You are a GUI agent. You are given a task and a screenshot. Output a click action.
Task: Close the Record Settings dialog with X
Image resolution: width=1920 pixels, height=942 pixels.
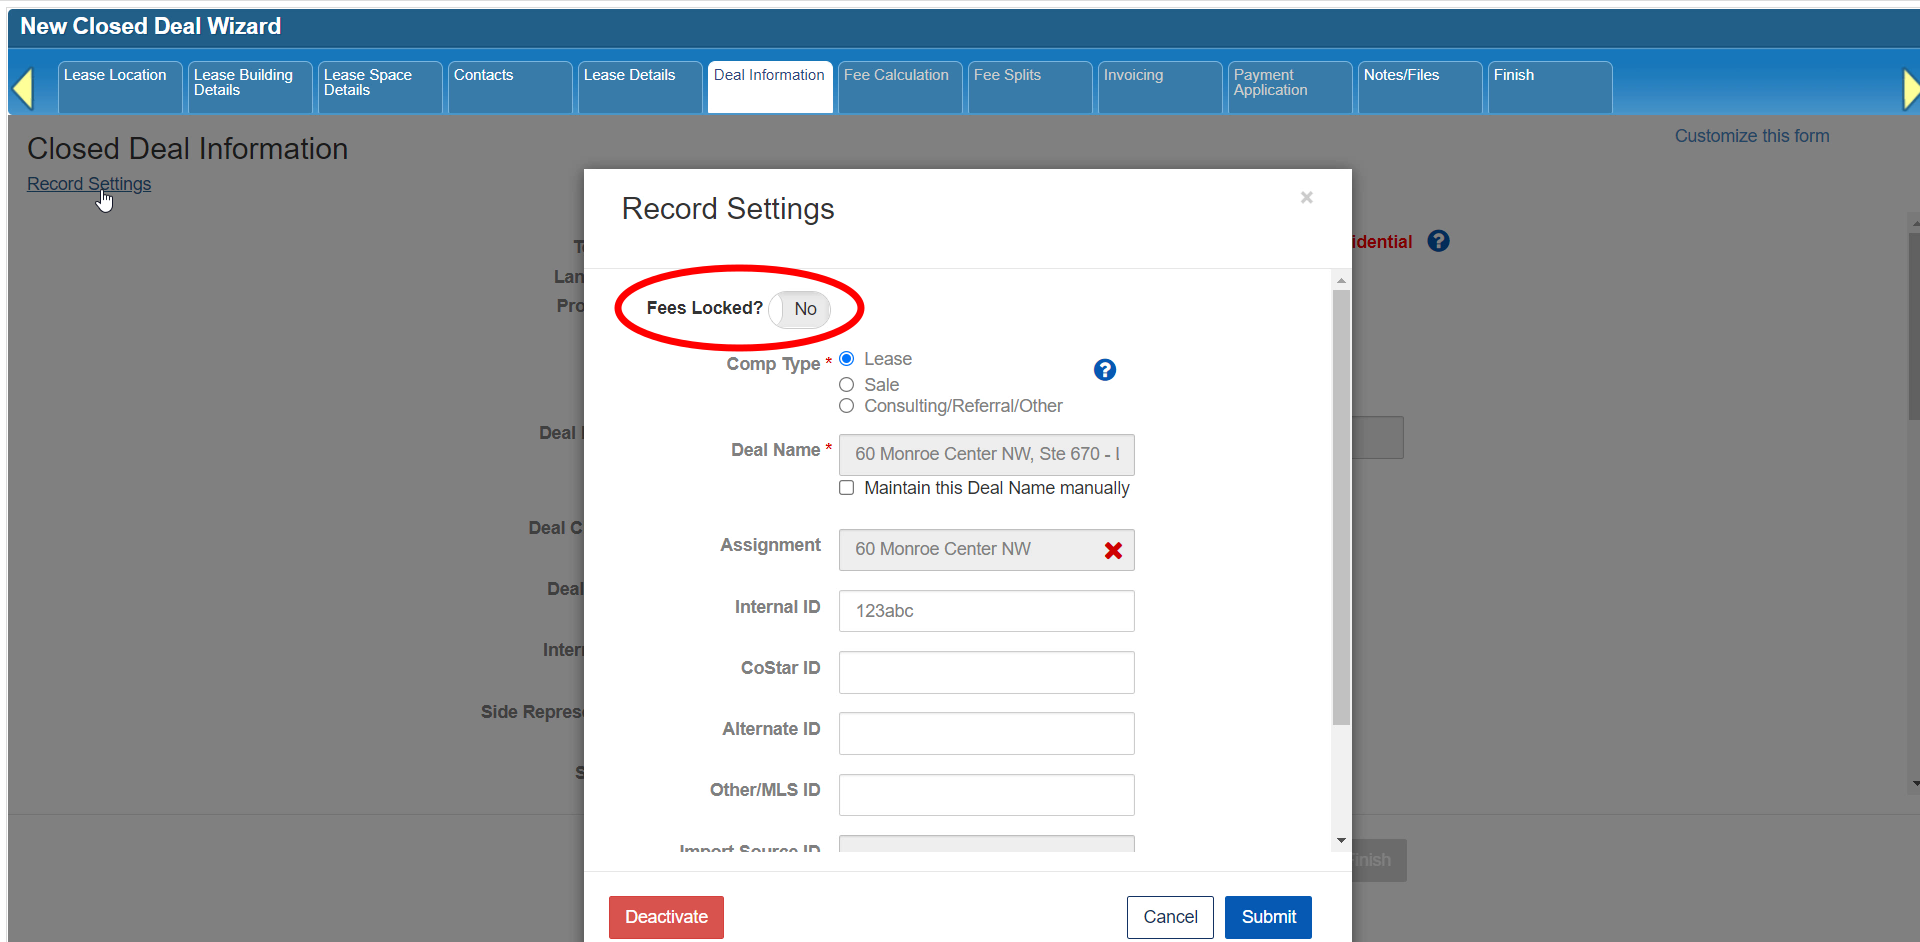coord(1306,198)
